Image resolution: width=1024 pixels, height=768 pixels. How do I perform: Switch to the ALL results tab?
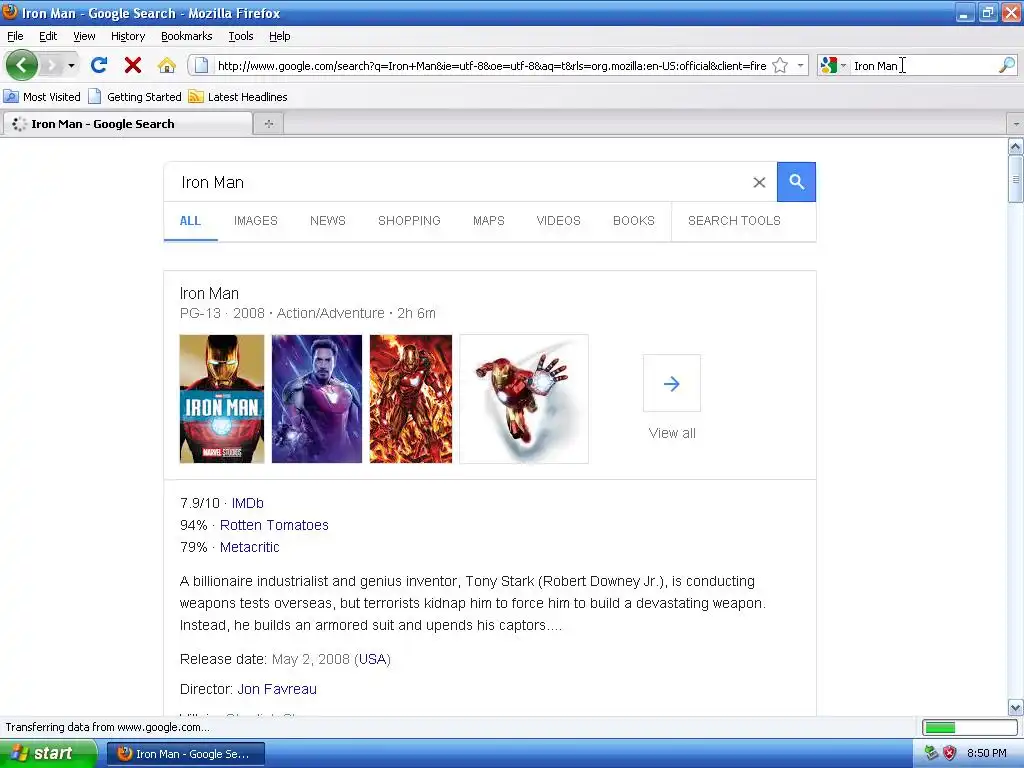(x=190, y=221)
